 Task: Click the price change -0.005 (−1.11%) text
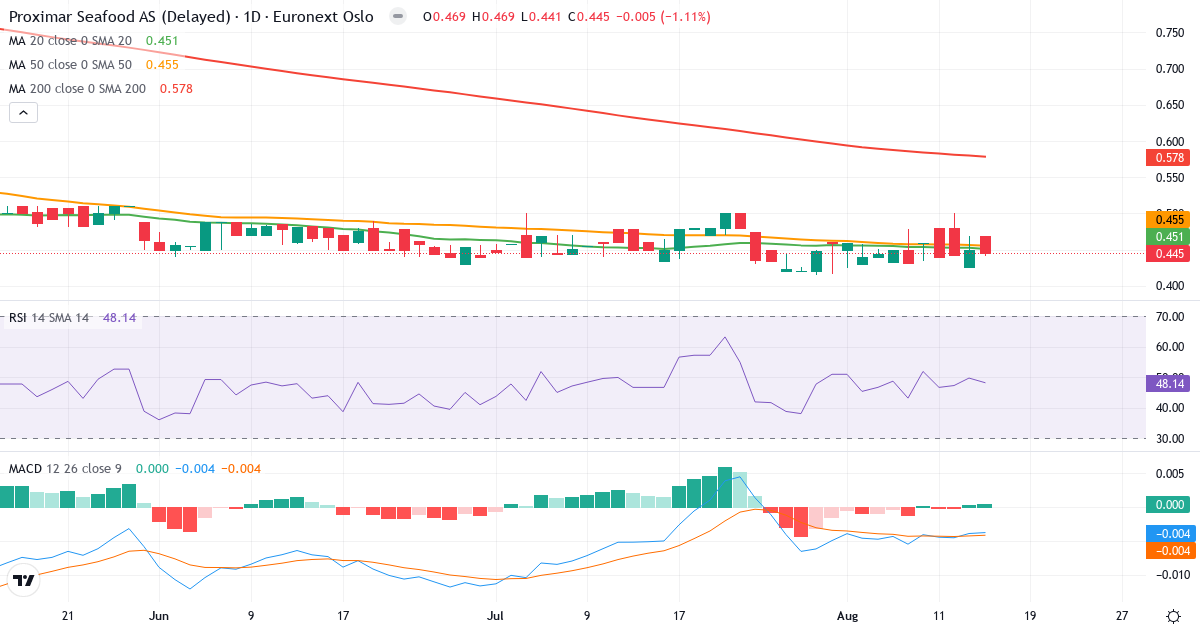664,17
